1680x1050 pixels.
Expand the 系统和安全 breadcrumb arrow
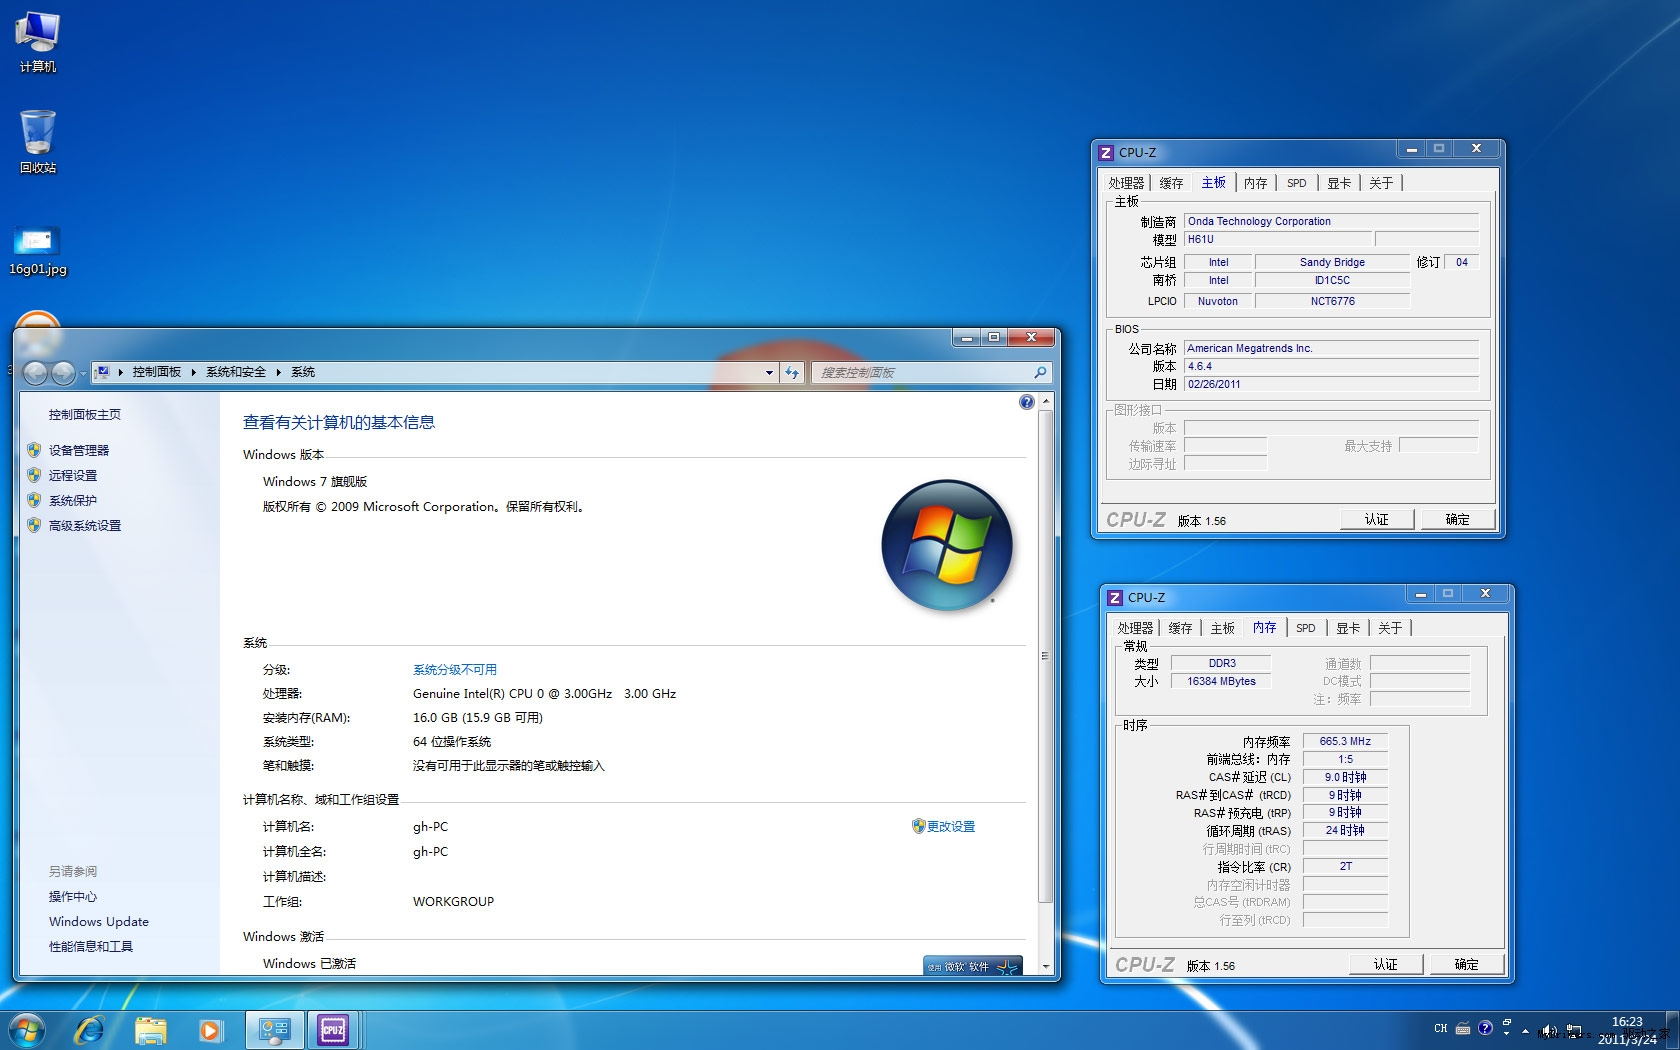(x=278, y=372)
